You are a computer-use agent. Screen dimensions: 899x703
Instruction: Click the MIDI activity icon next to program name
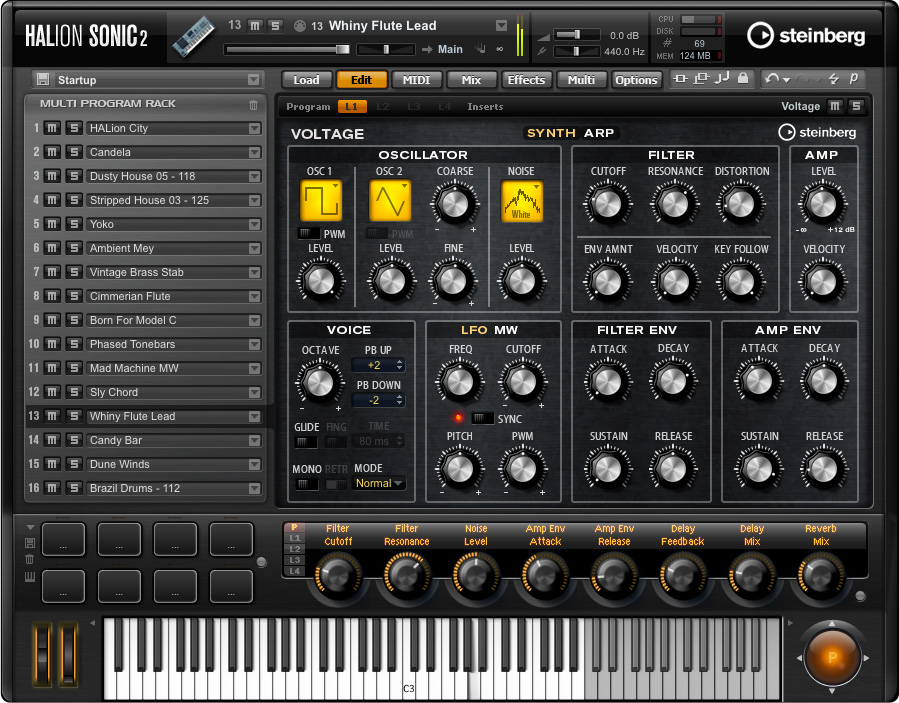[299, 26]
